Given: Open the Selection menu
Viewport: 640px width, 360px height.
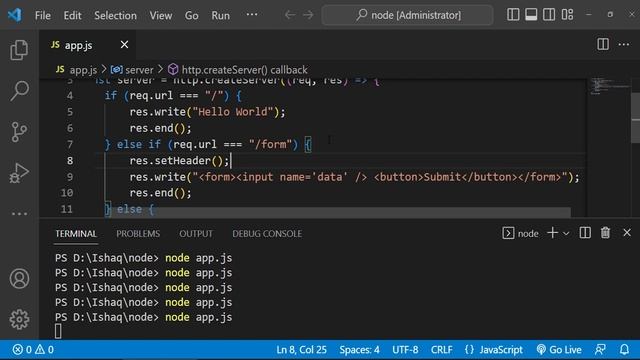Looking at the screenshot, I should tap(116, 16).
